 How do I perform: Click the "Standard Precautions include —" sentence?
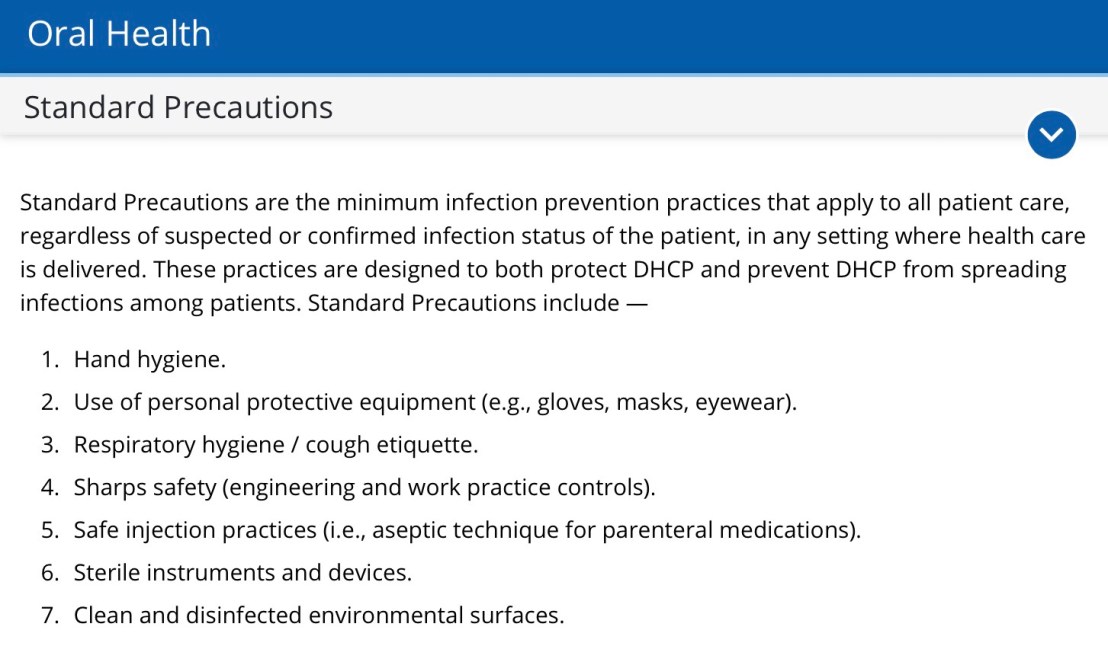[478, 302]
